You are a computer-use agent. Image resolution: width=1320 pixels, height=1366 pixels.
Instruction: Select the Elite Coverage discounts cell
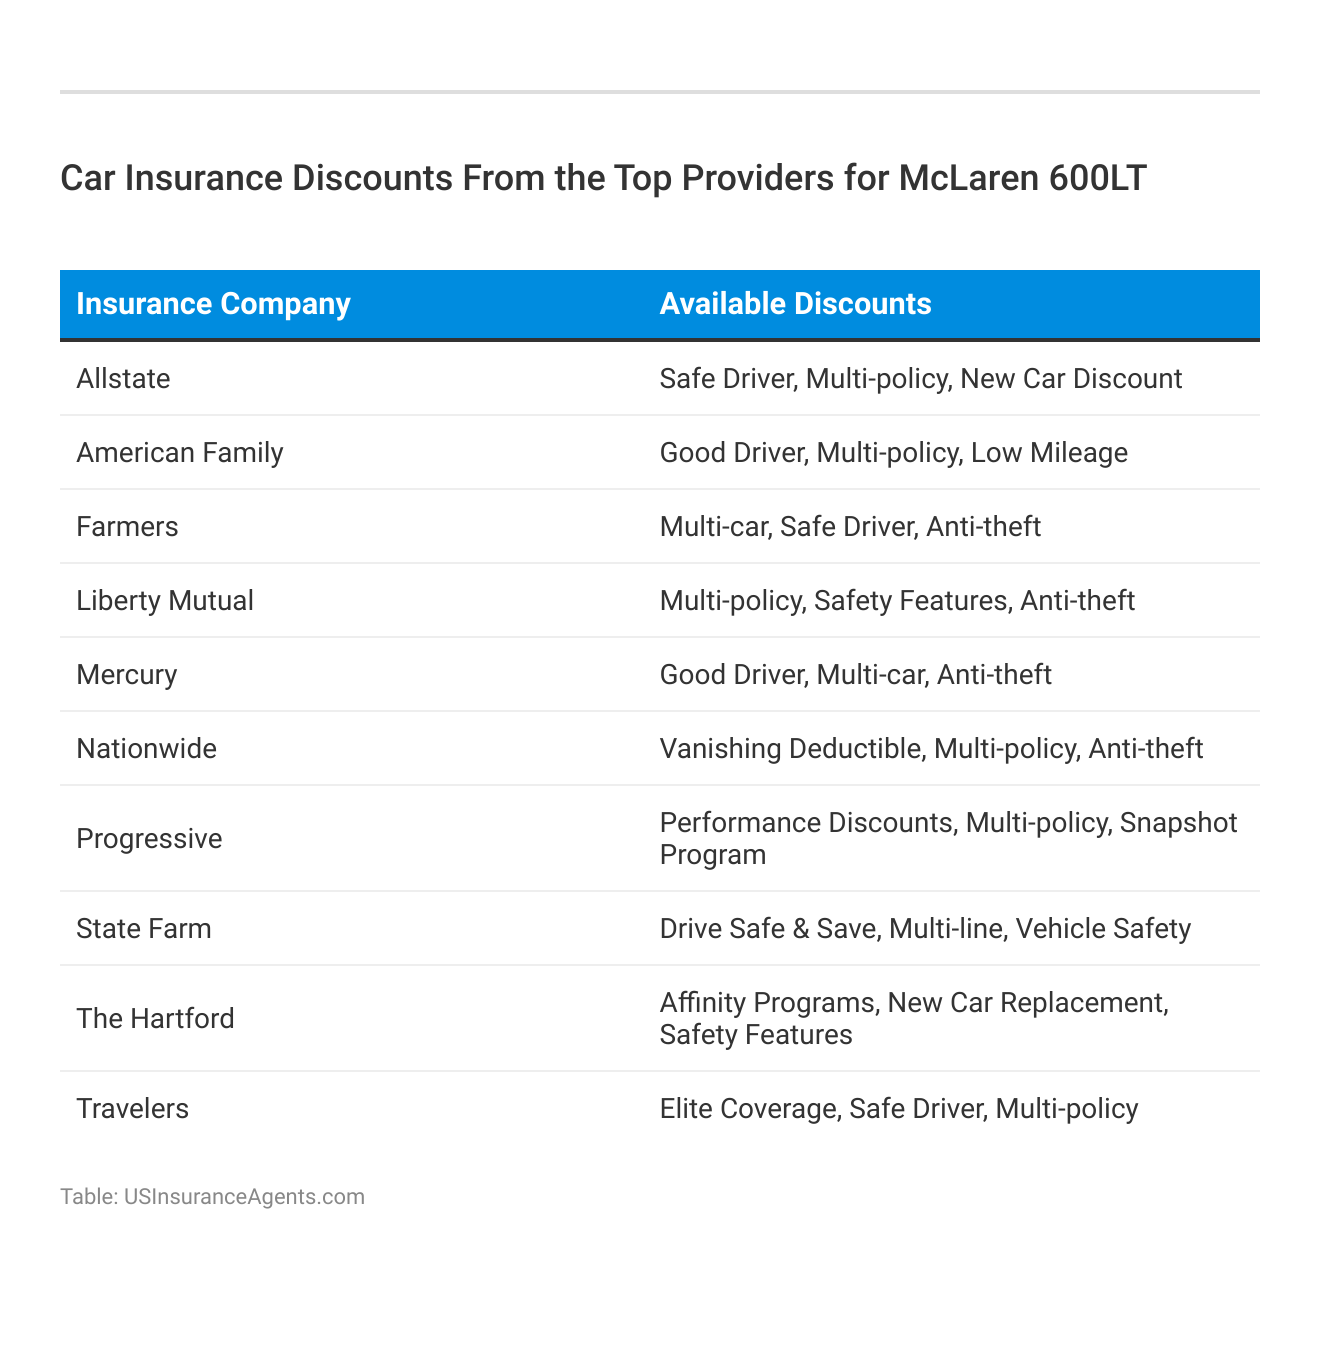[x=898, y=1109]
